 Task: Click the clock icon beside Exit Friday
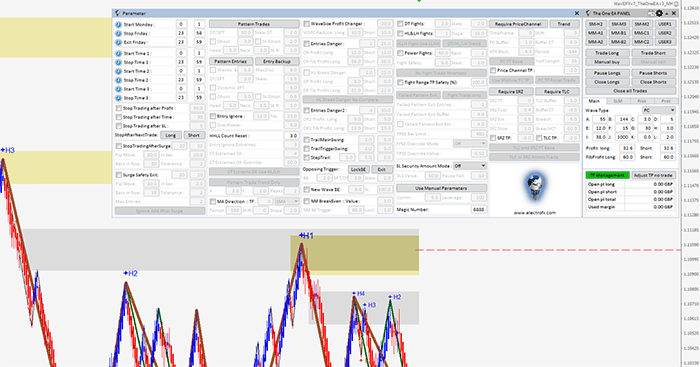118,42
